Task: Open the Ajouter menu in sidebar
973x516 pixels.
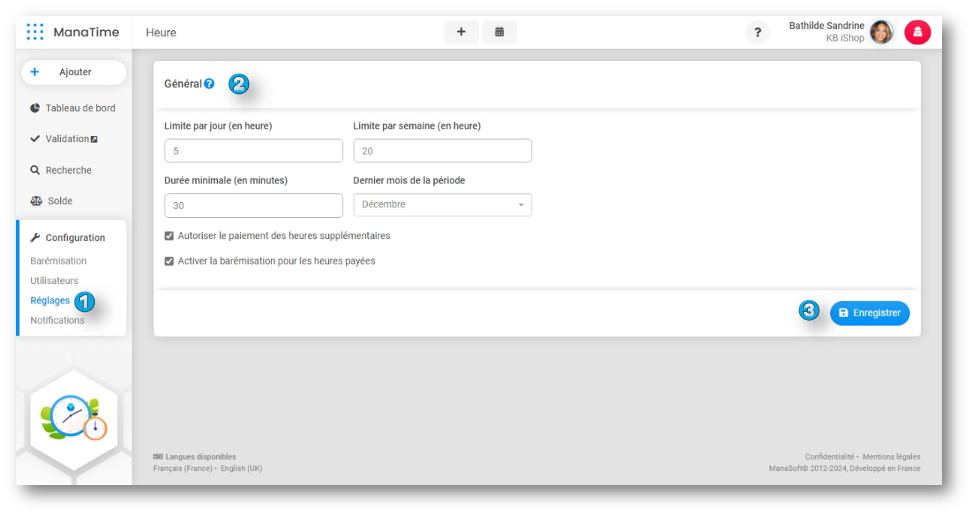Action: pos(73,72)
